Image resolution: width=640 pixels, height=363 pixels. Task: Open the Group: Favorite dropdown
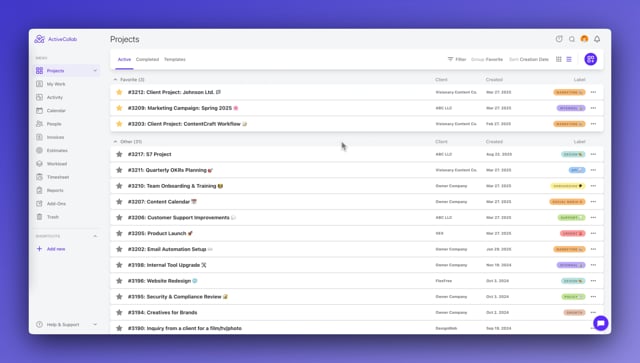click(487, 59)
